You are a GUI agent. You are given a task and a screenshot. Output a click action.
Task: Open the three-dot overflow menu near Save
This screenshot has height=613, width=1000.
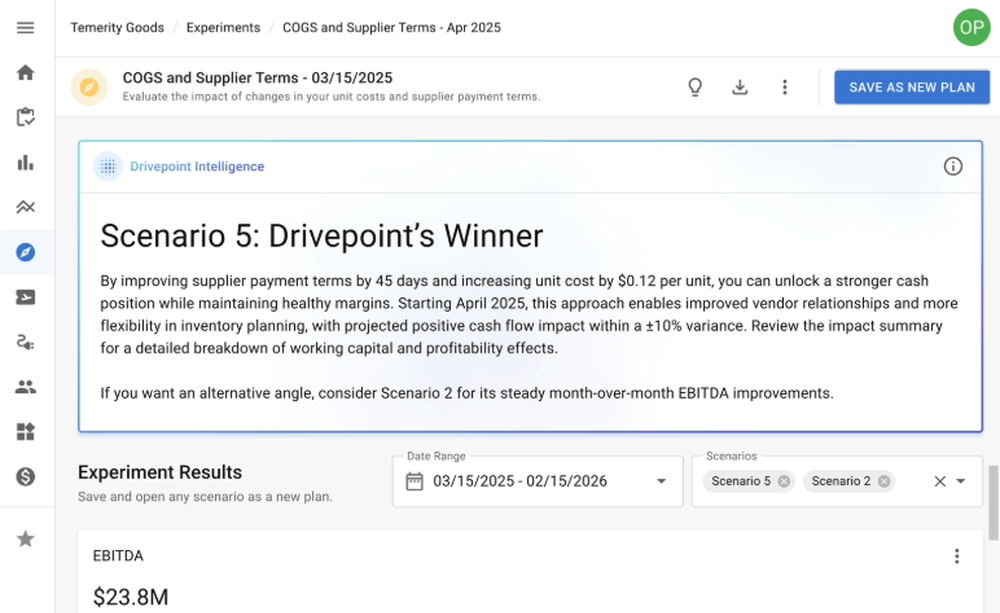coord(785,87)
